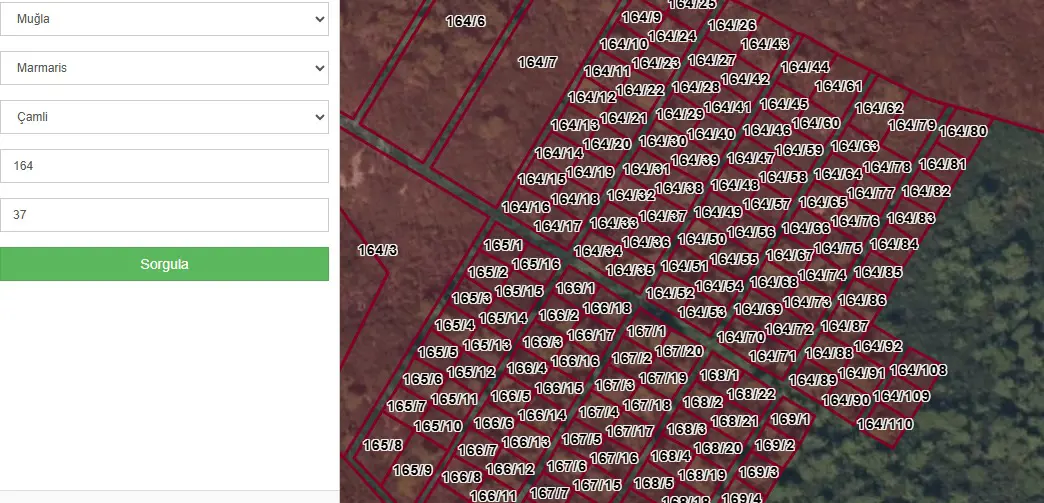
Task: Select parcel label 169/1 on the map
Action: [790, 420]
